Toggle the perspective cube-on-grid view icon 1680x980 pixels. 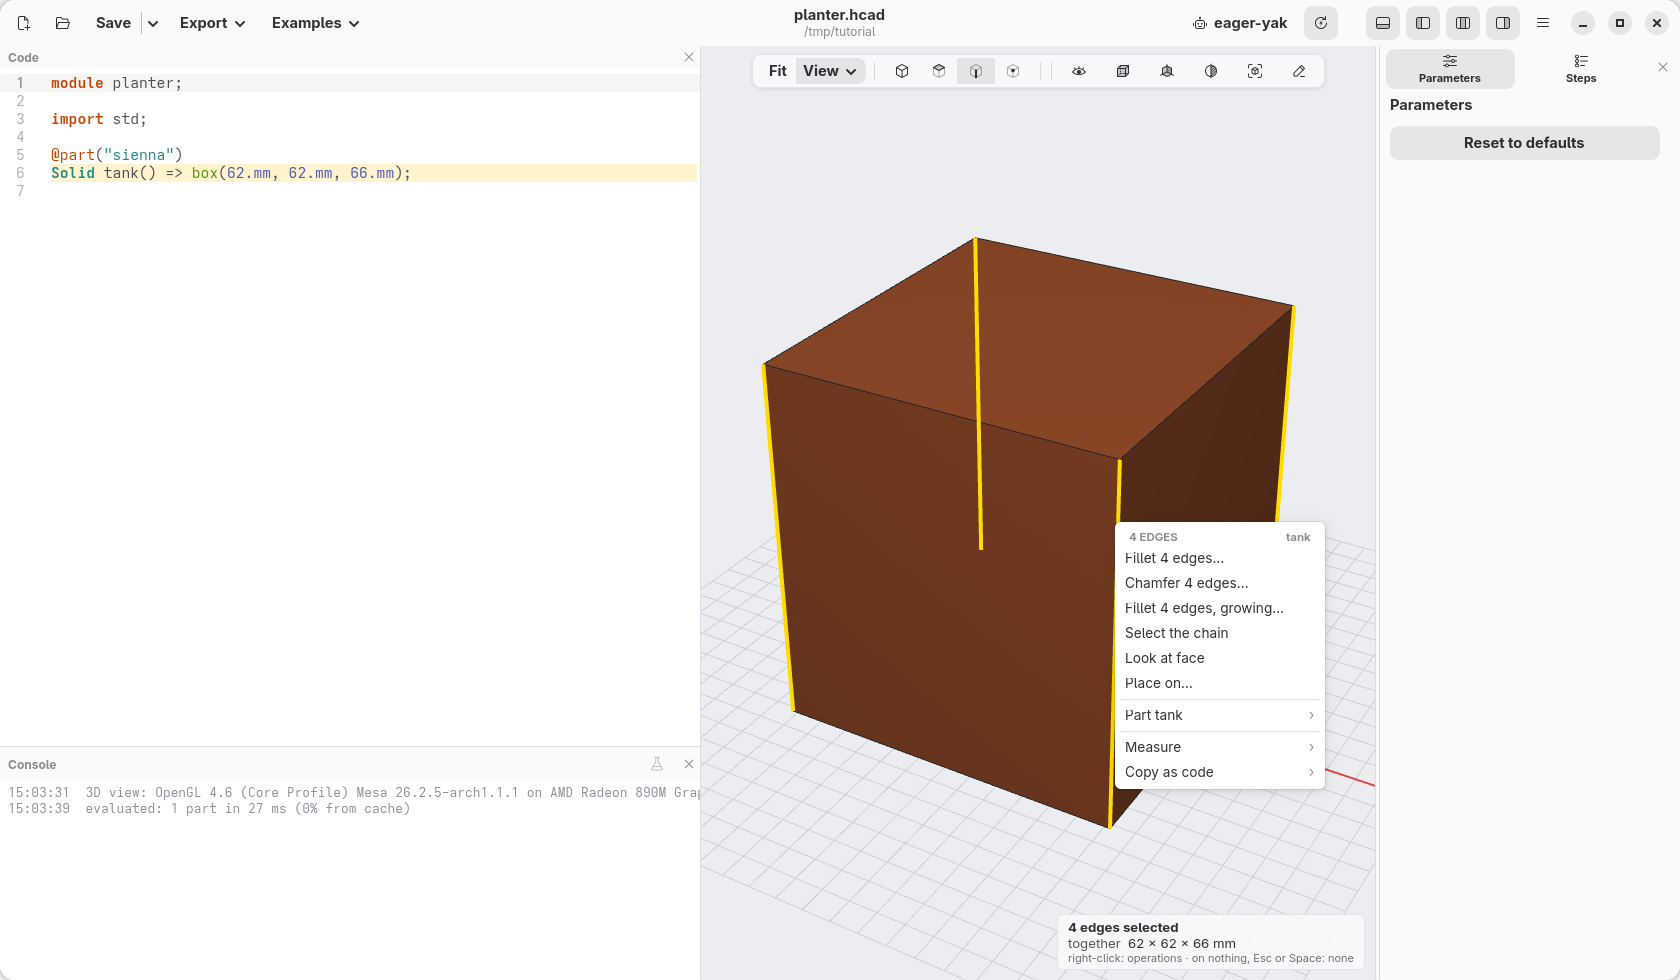point(1167,71)
